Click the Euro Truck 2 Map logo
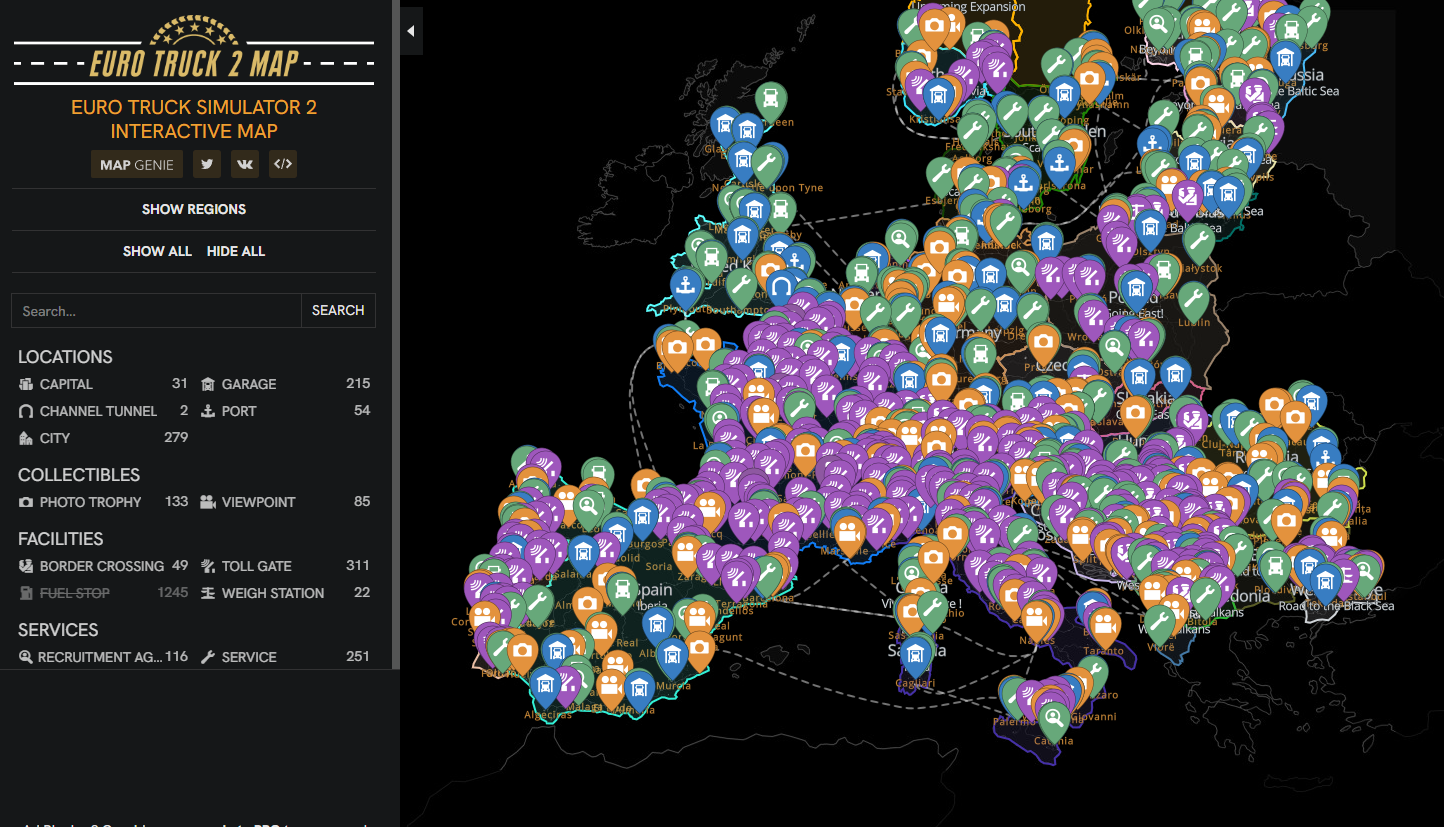The image size is (1444, 827). (194, 52)
